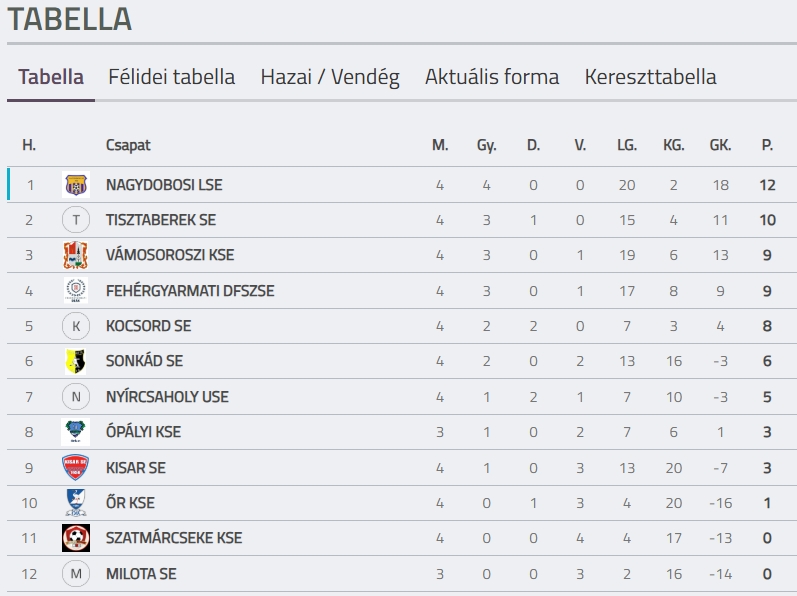Click the Sonkád SE yellow crest
797x596 pixels.
pos(76,361)
